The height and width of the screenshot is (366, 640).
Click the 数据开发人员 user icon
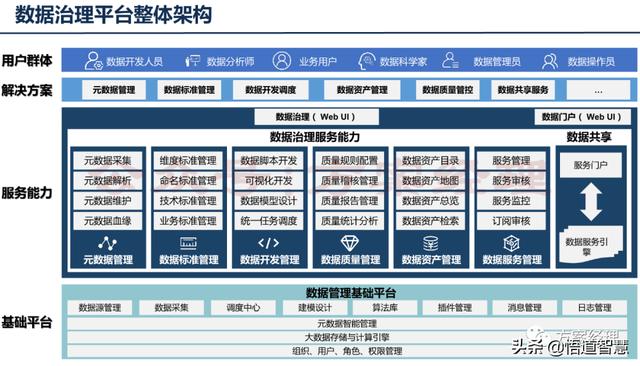[93, 61]
